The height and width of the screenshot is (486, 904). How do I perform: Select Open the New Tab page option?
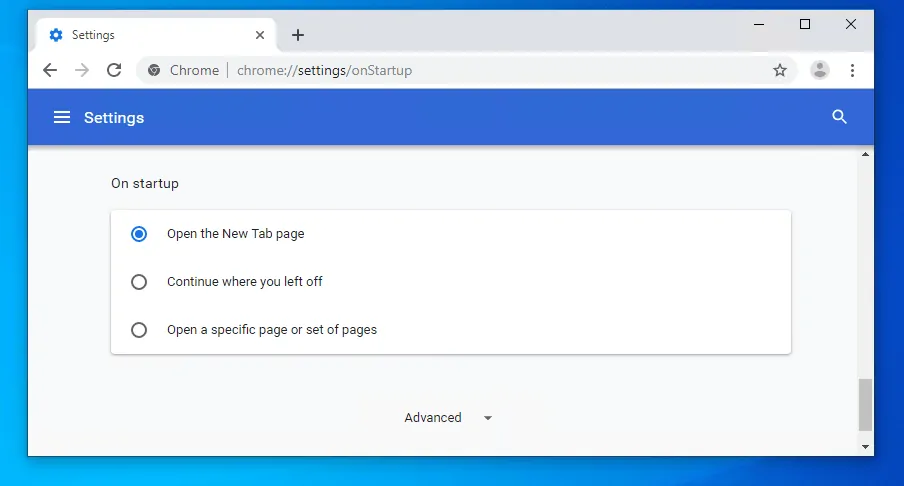tap(139, 233)
